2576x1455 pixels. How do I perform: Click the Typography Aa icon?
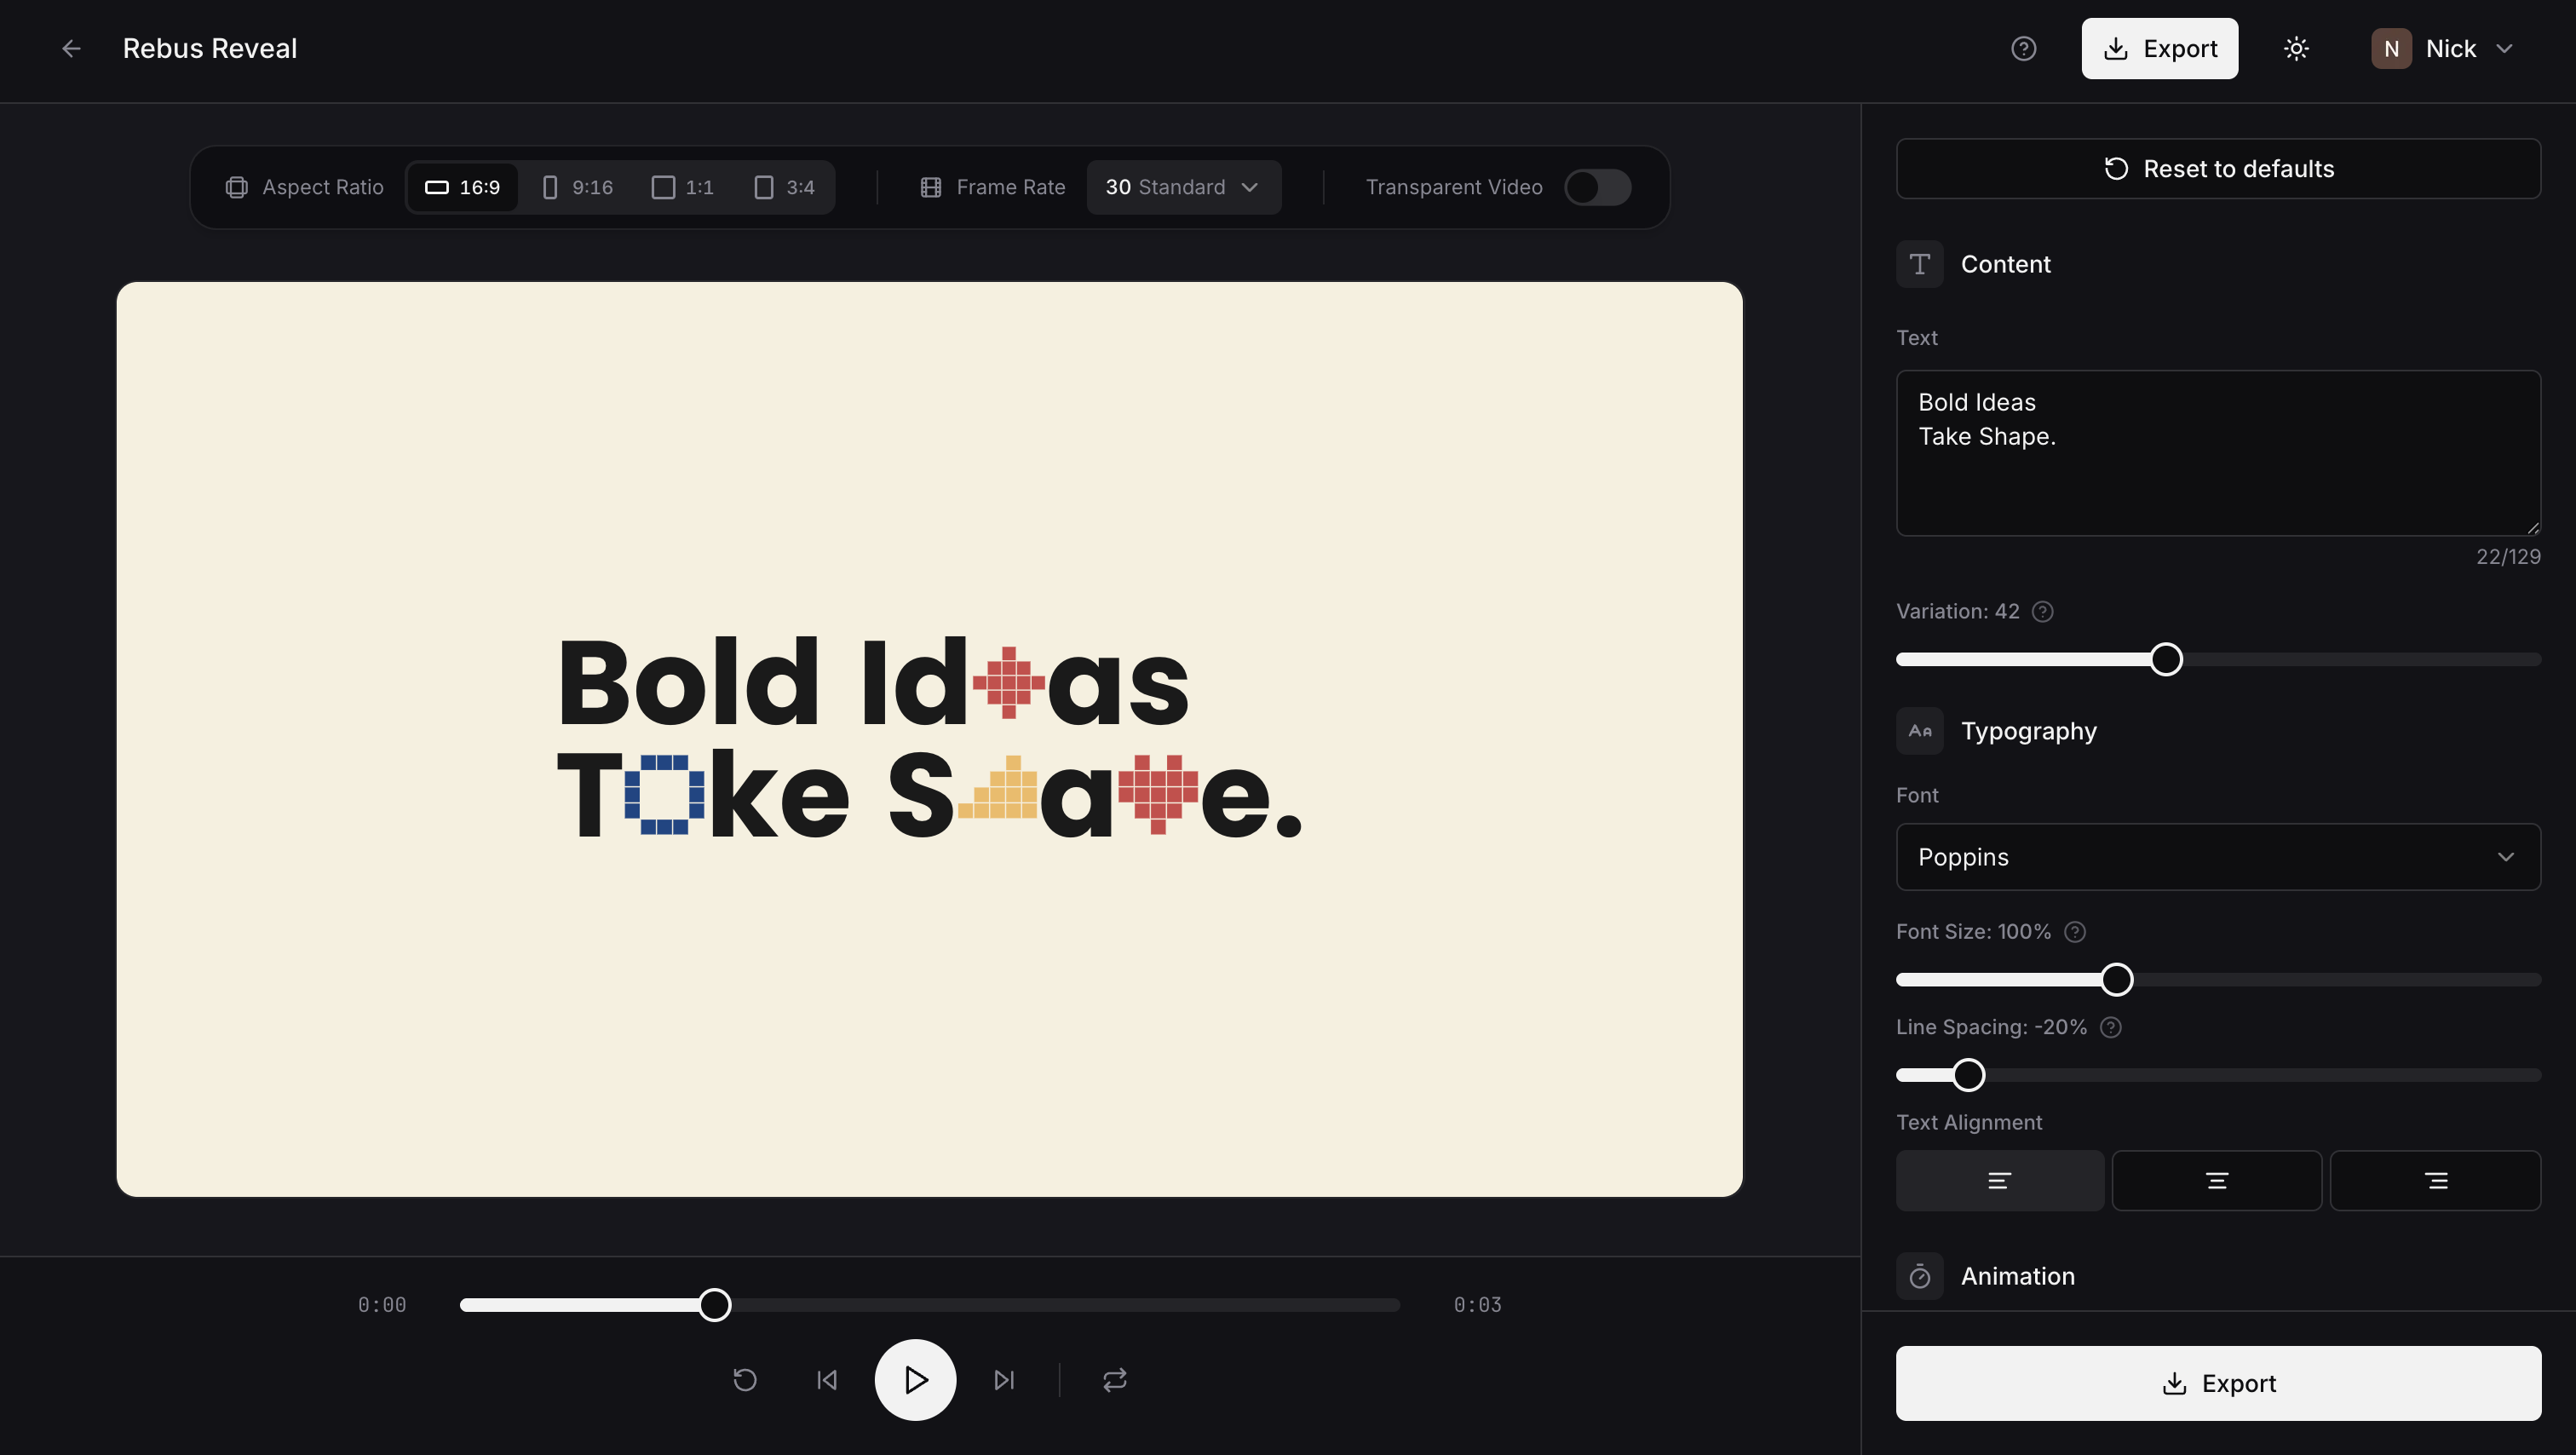pos(1920,731)
